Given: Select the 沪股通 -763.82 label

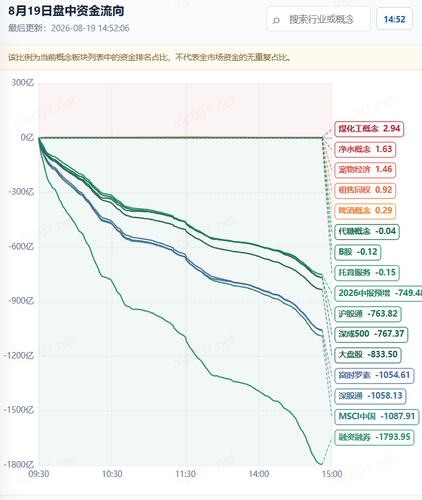Looking at the screenshot, I should click(x=368, y=314).
